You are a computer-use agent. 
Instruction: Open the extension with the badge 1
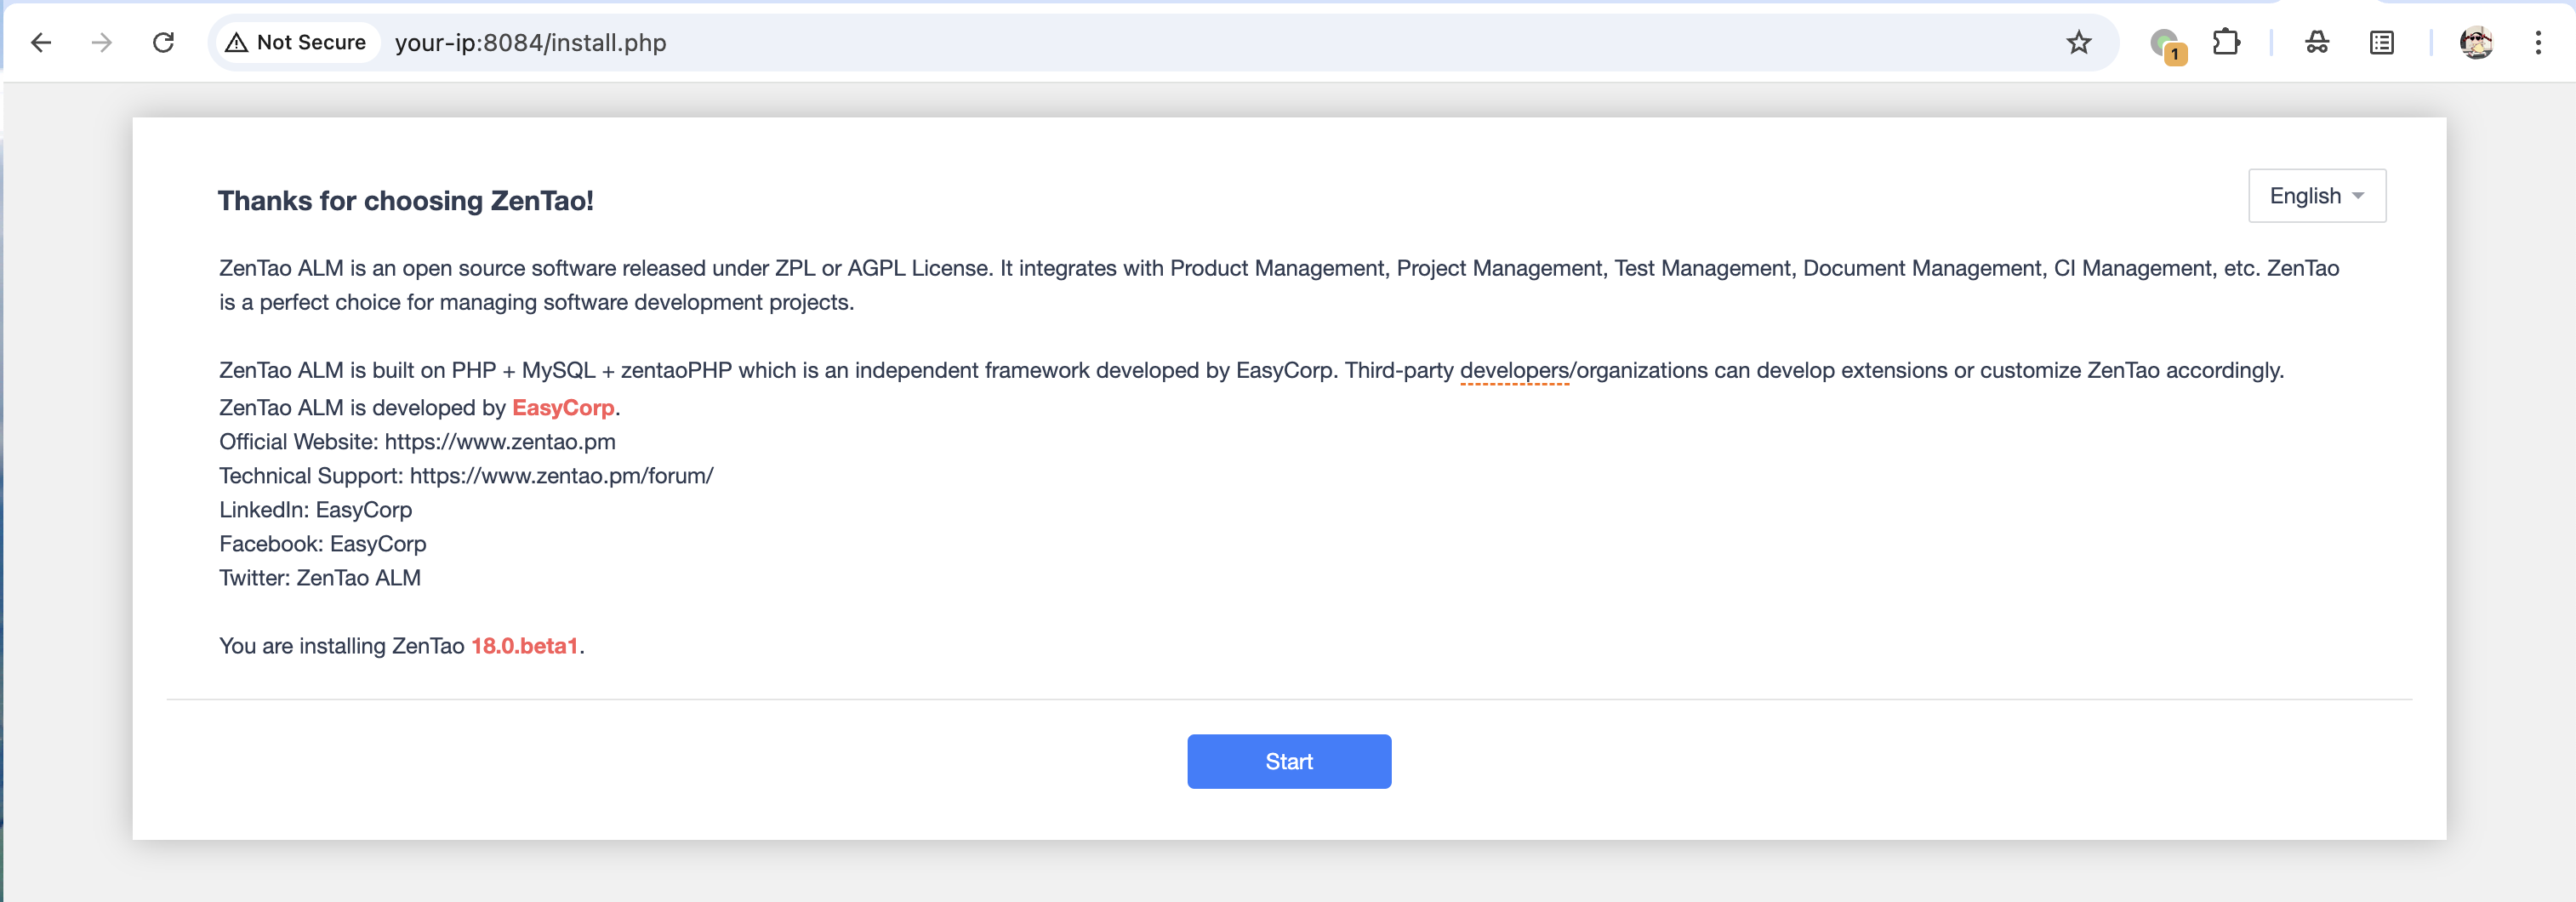tap(2166, 44)
